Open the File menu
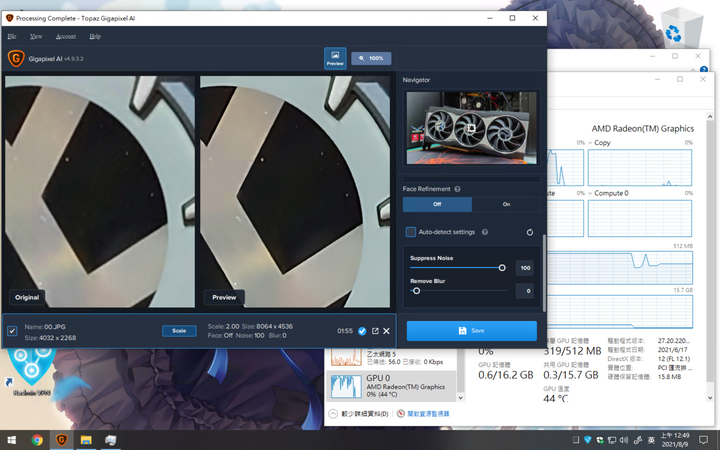 [x=12, y=36]
